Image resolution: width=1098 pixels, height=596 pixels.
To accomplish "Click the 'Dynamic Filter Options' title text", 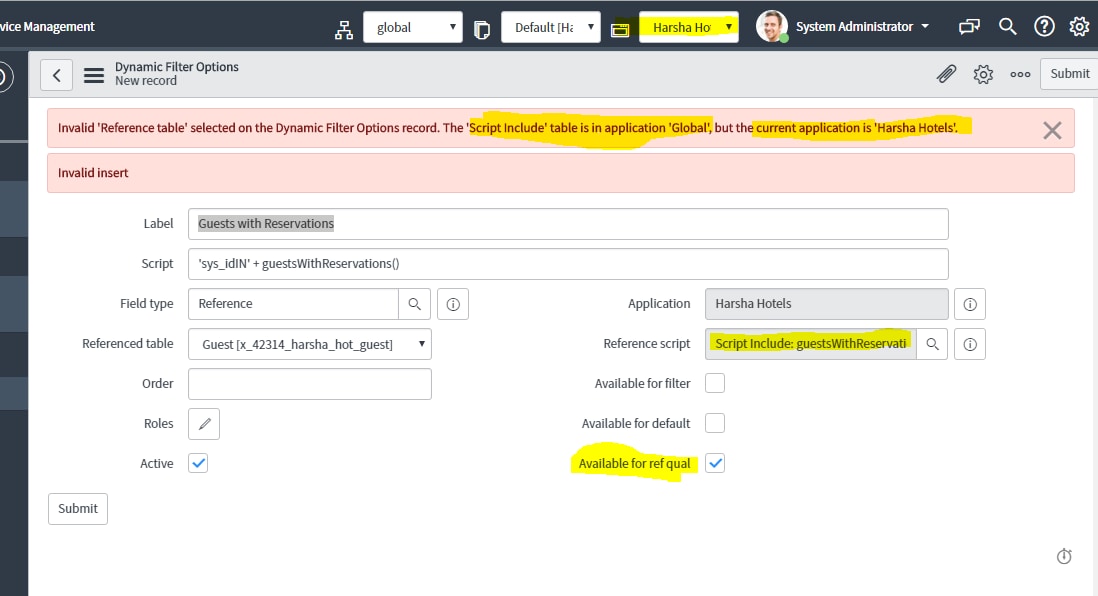I will pos(176,67).
